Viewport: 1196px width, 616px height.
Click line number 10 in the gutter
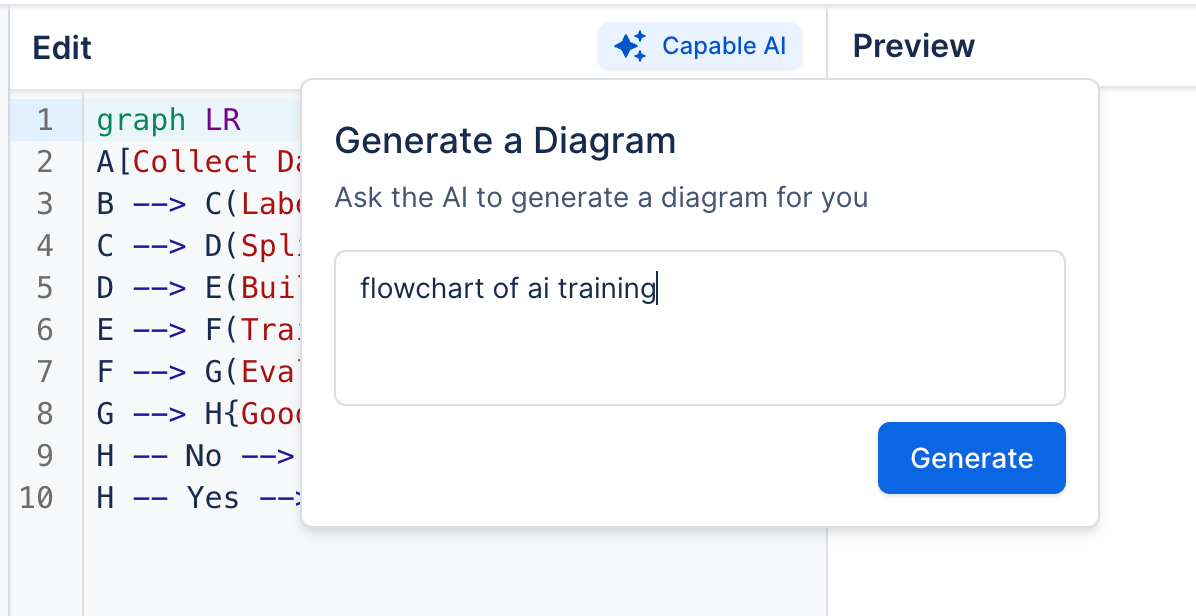coord(37,498)
